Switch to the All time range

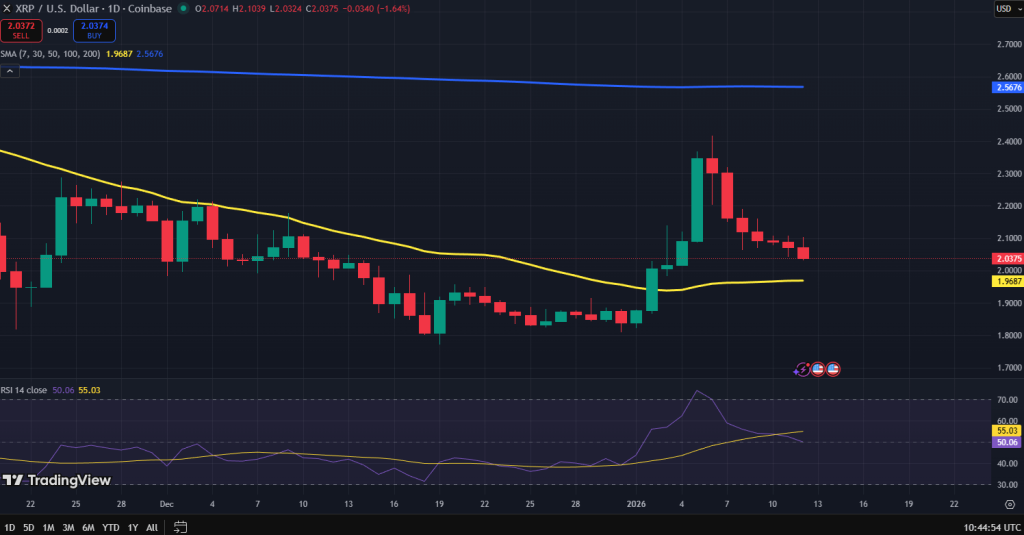152,527
